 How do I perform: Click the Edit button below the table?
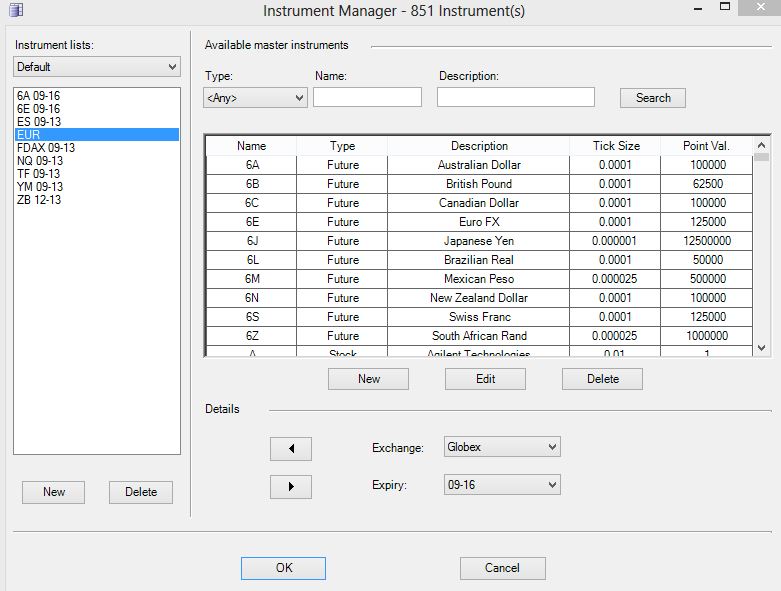pyautogui.click(x=485, y=379)
